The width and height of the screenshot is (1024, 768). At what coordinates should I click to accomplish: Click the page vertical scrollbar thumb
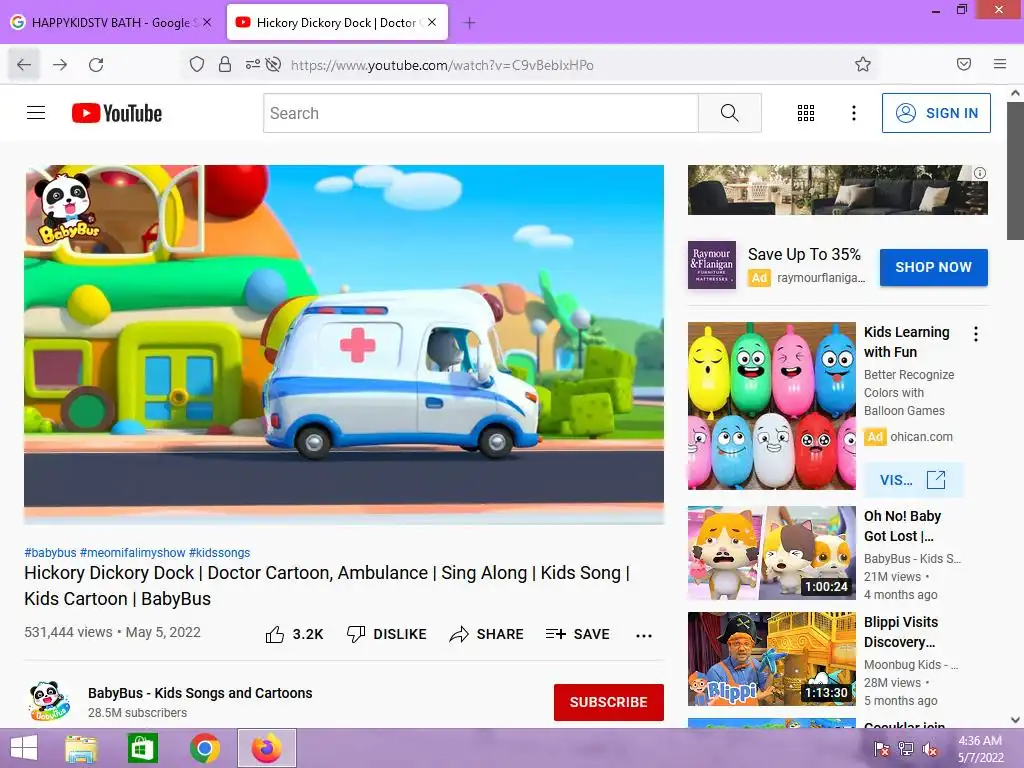tap(1015, 171)
